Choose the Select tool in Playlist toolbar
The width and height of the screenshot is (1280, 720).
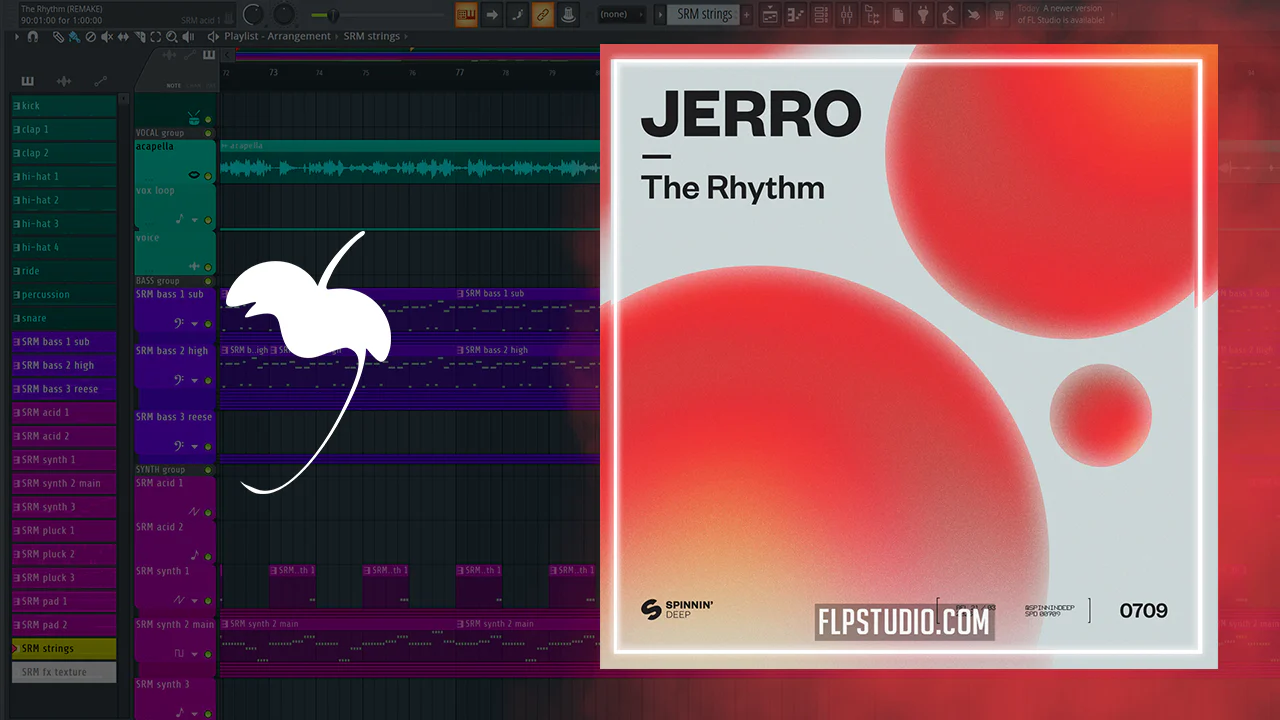156,36
